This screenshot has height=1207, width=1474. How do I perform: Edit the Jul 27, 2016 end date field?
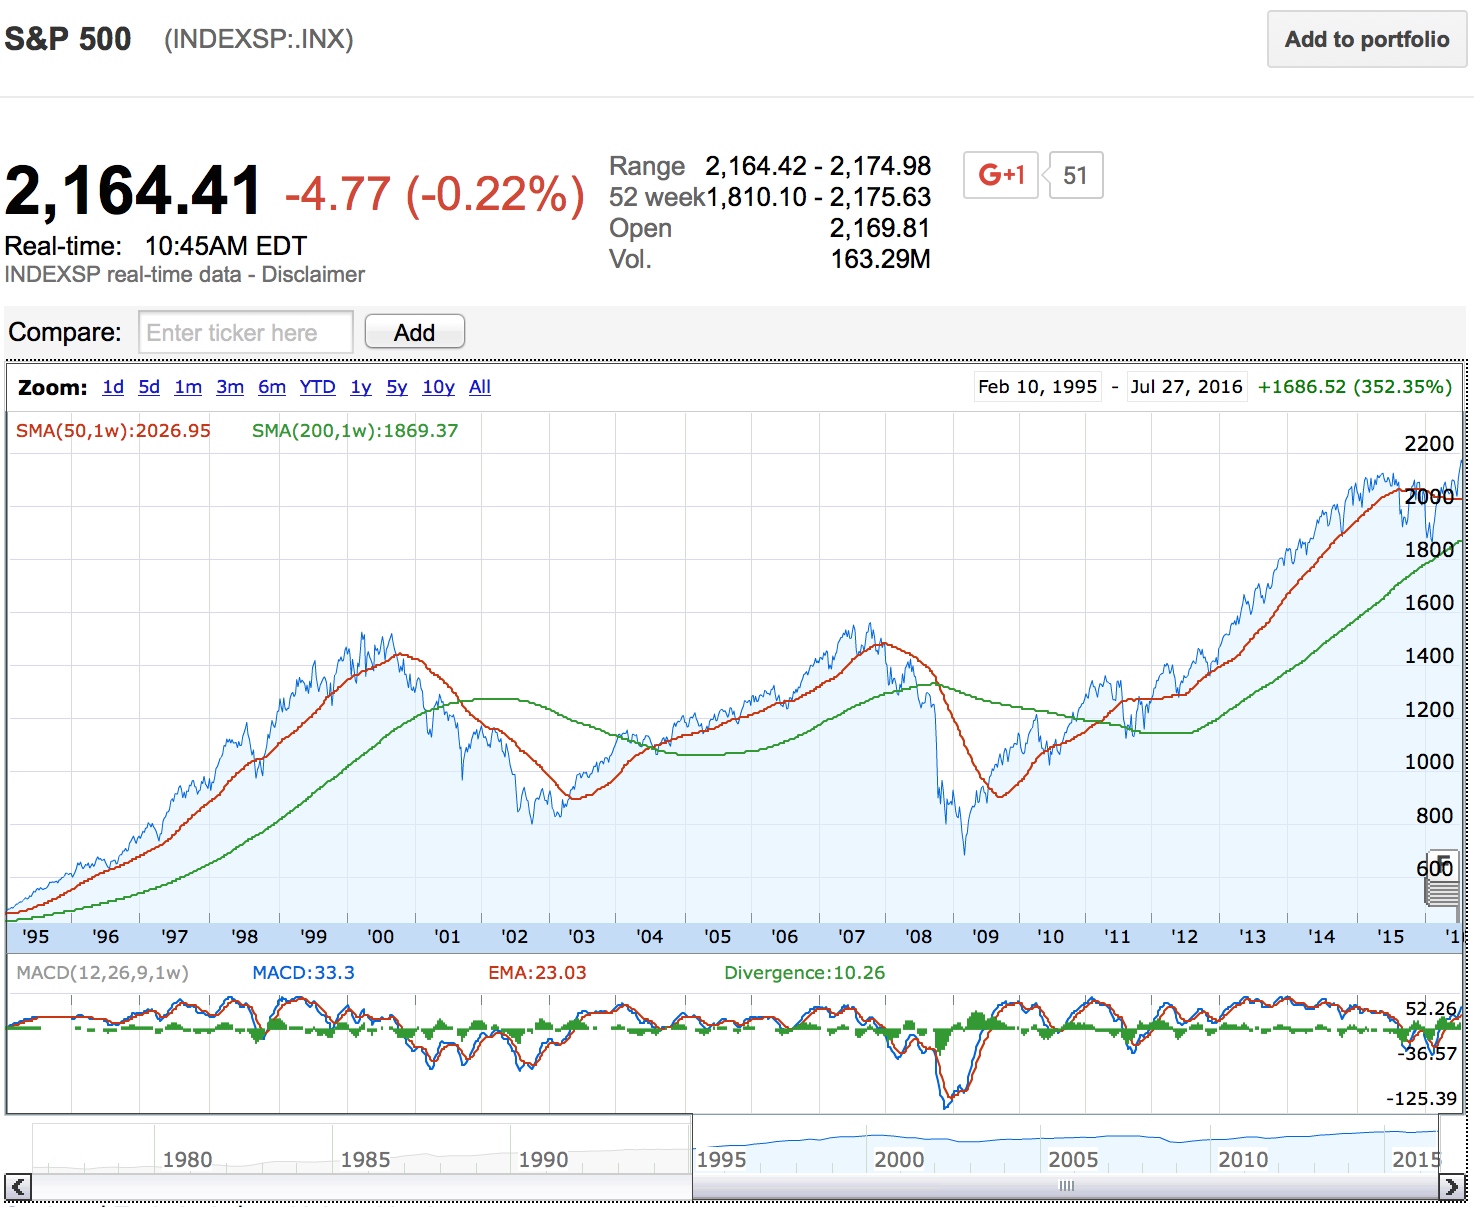tap(1187, 387)
